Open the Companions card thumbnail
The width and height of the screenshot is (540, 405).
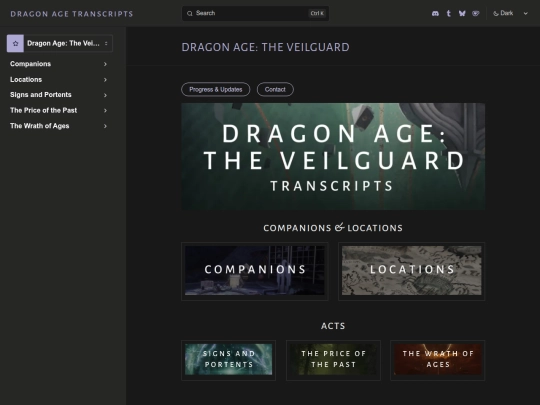[x=255, y=271]
